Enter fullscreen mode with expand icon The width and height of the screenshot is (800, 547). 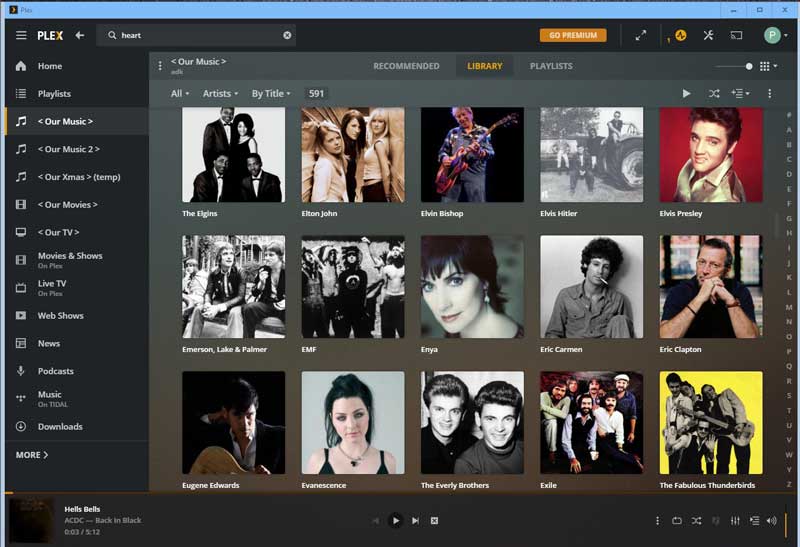click(x=640, y=35)
